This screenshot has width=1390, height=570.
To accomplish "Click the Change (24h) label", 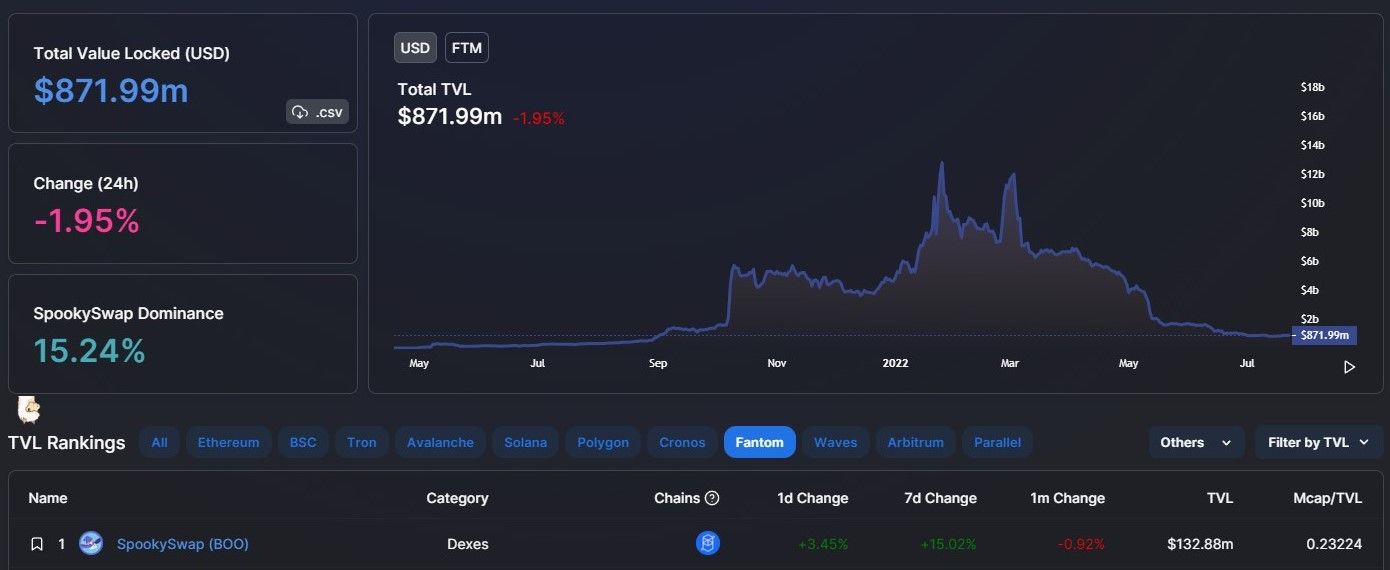I will [86, 183].
